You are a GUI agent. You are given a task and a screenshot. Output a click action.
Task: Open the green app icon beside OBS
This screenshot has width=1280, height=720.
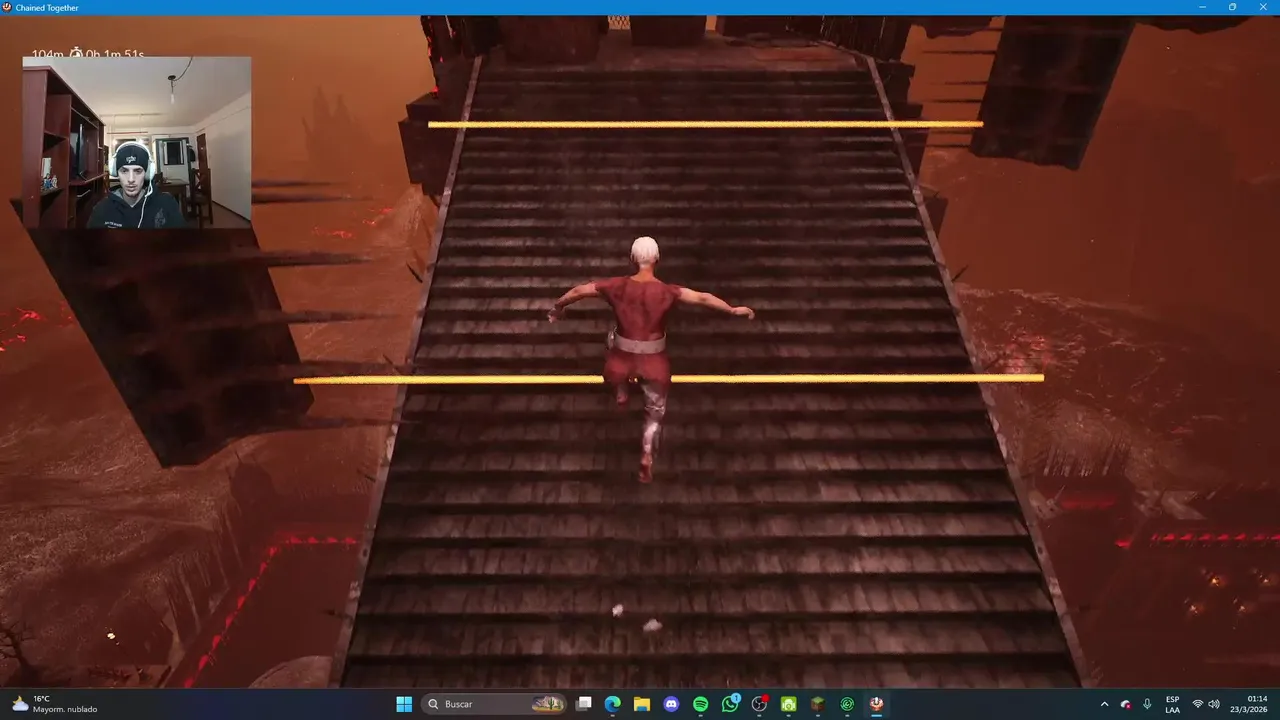[788, 704]
